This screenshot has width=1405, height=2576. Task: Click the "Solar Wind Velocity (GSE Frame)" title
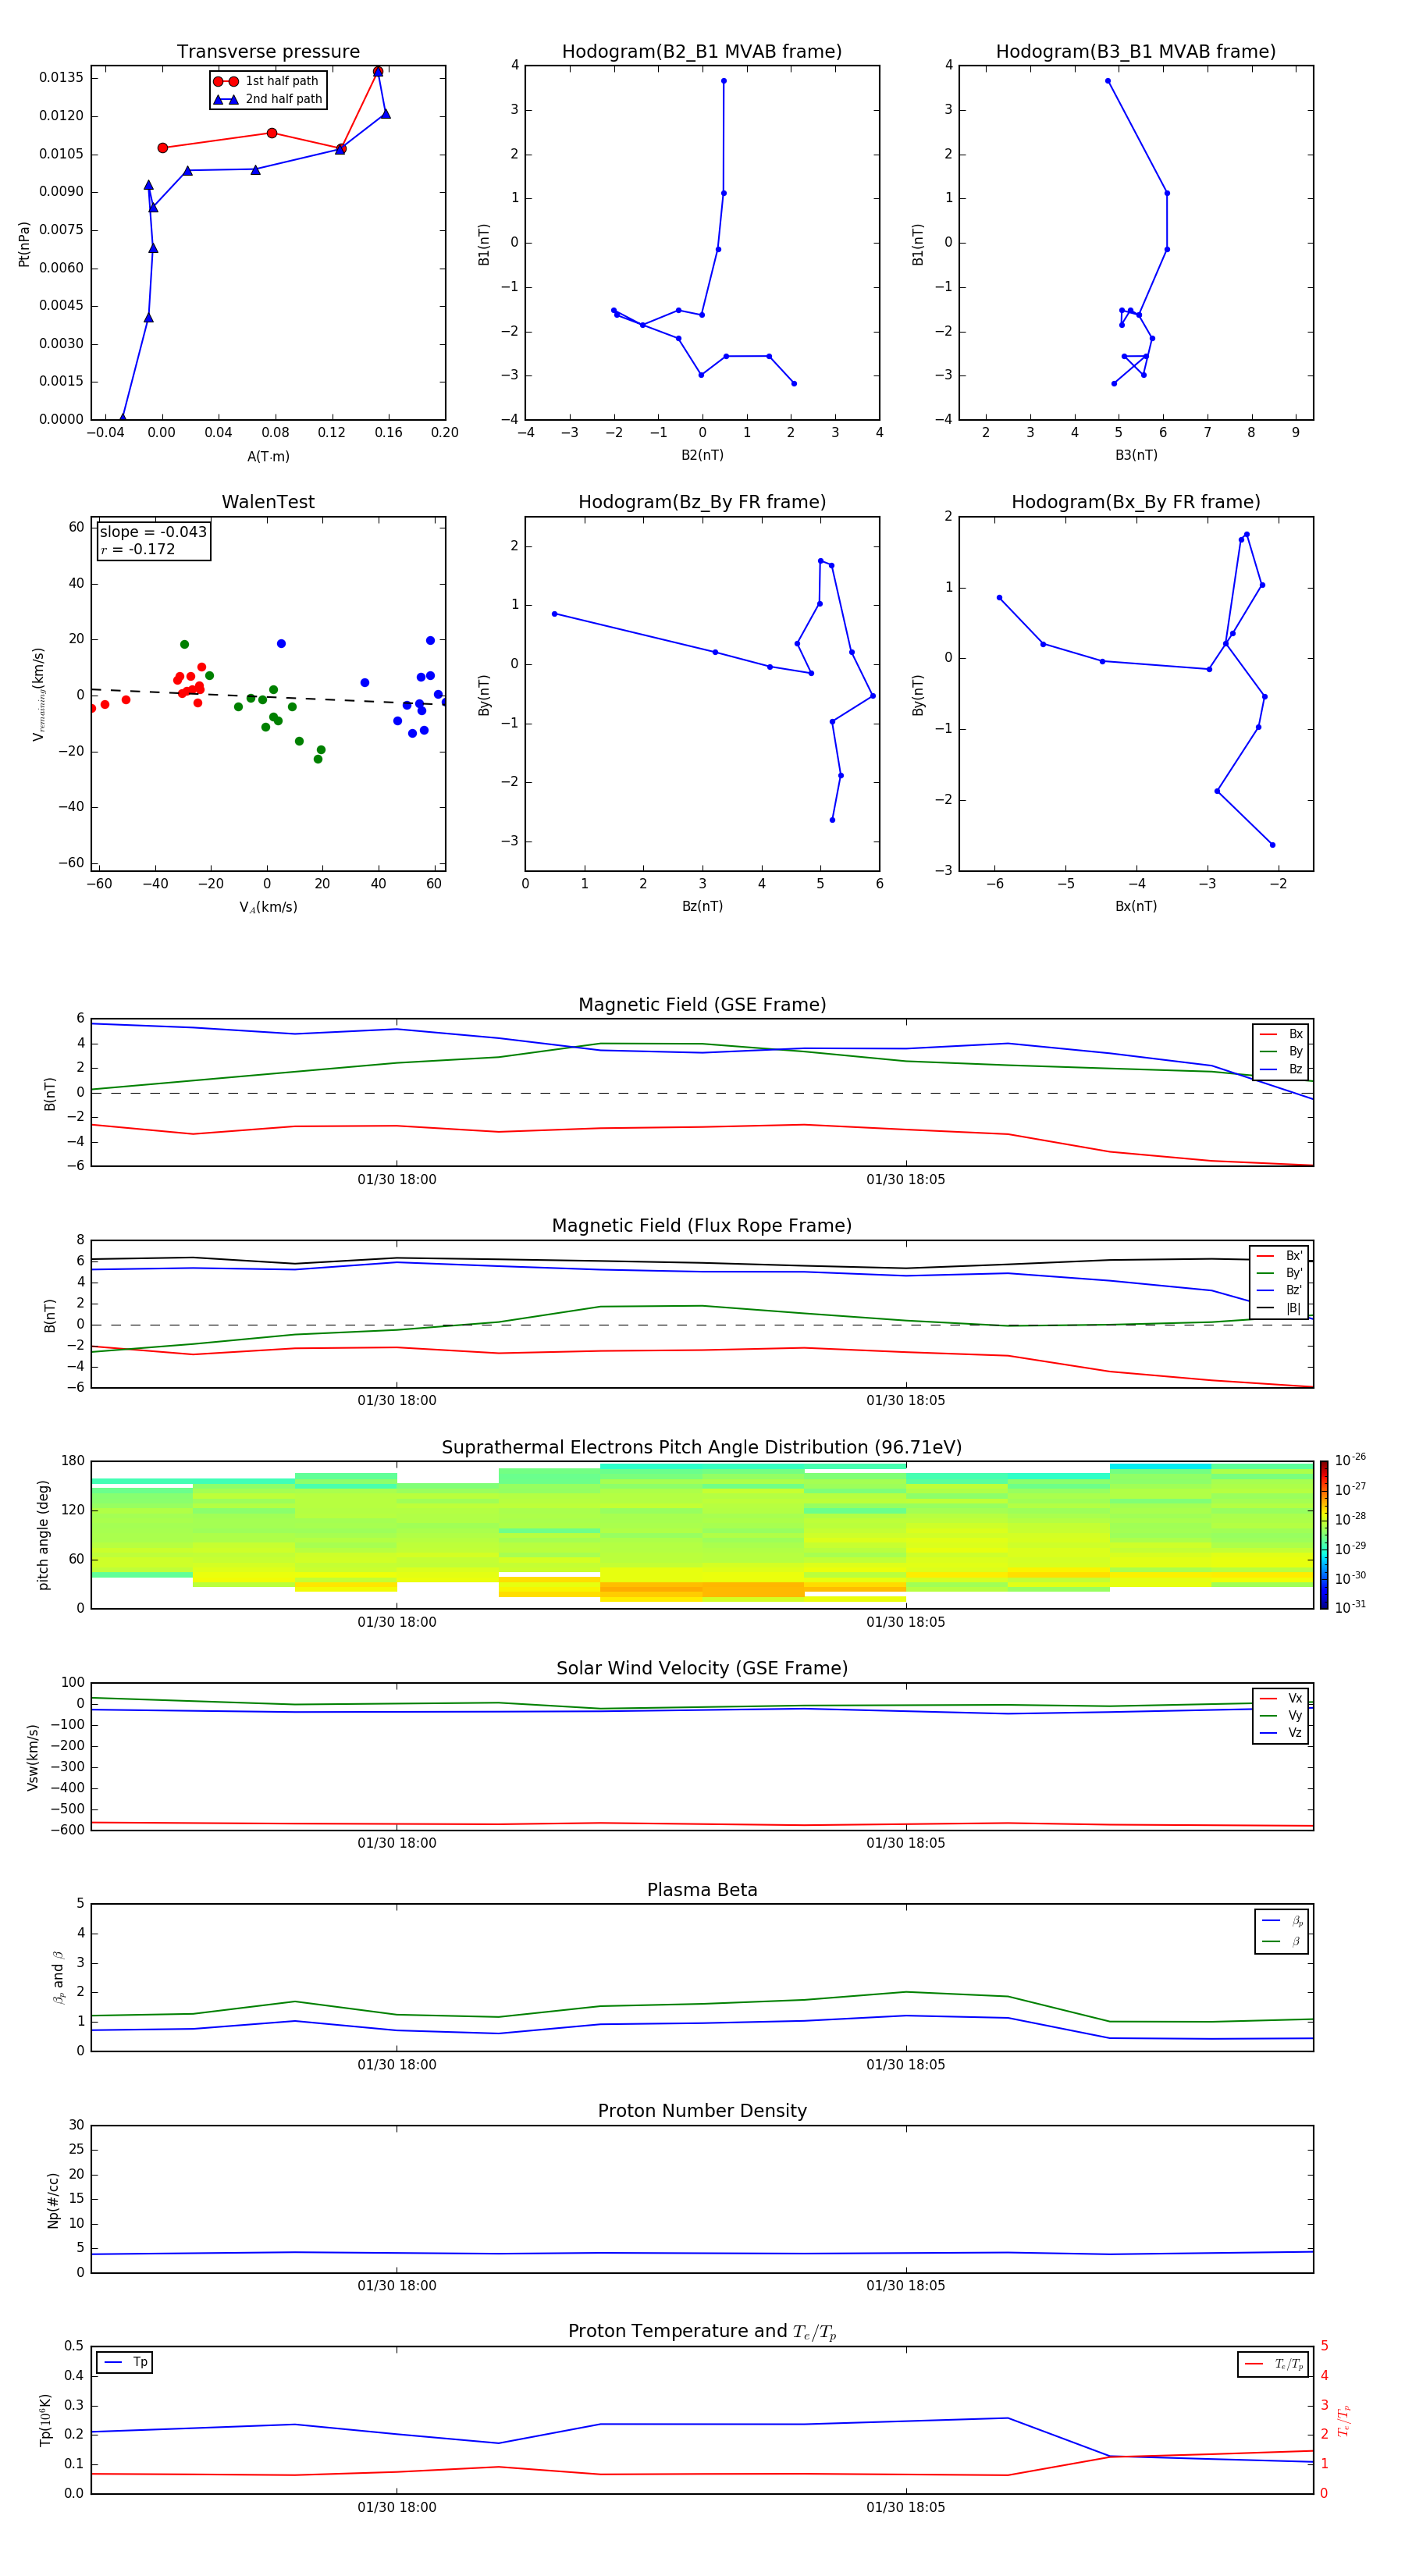point(702,1669)
